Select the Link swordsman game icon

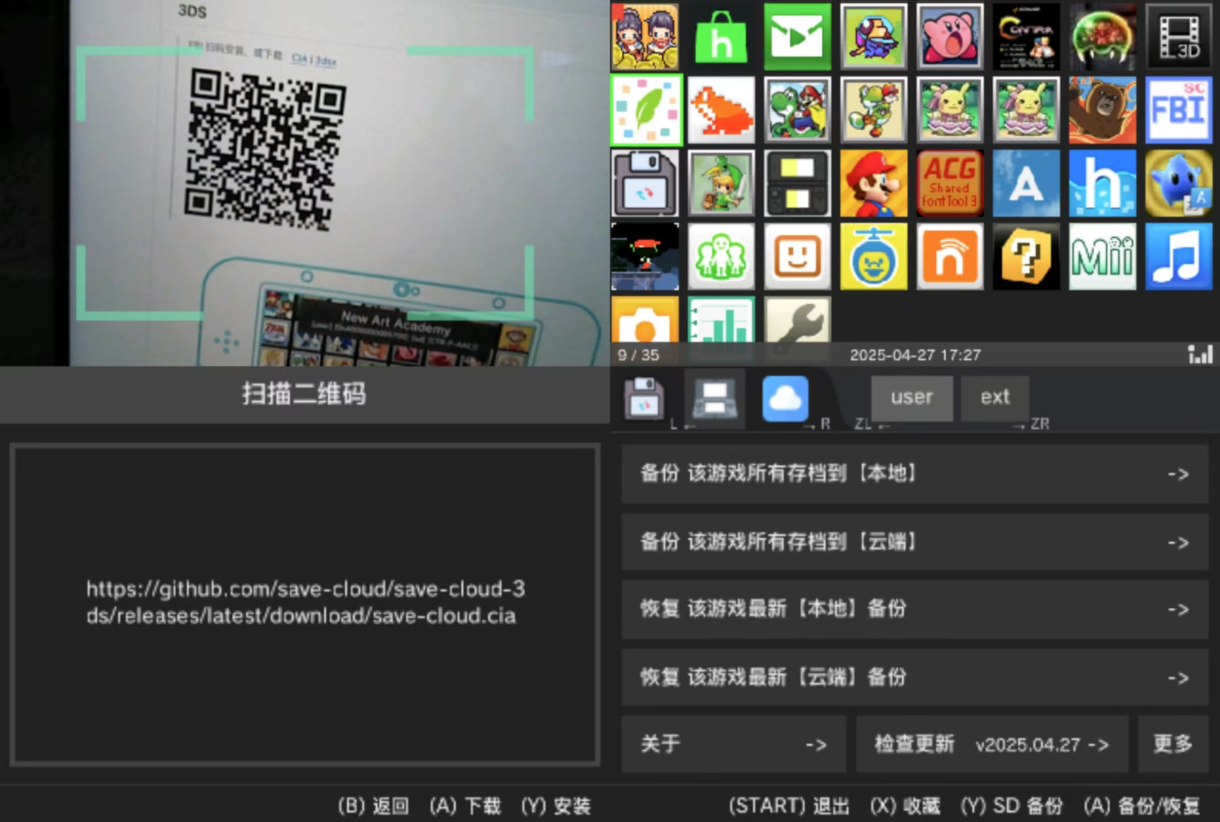pos(721,183)
